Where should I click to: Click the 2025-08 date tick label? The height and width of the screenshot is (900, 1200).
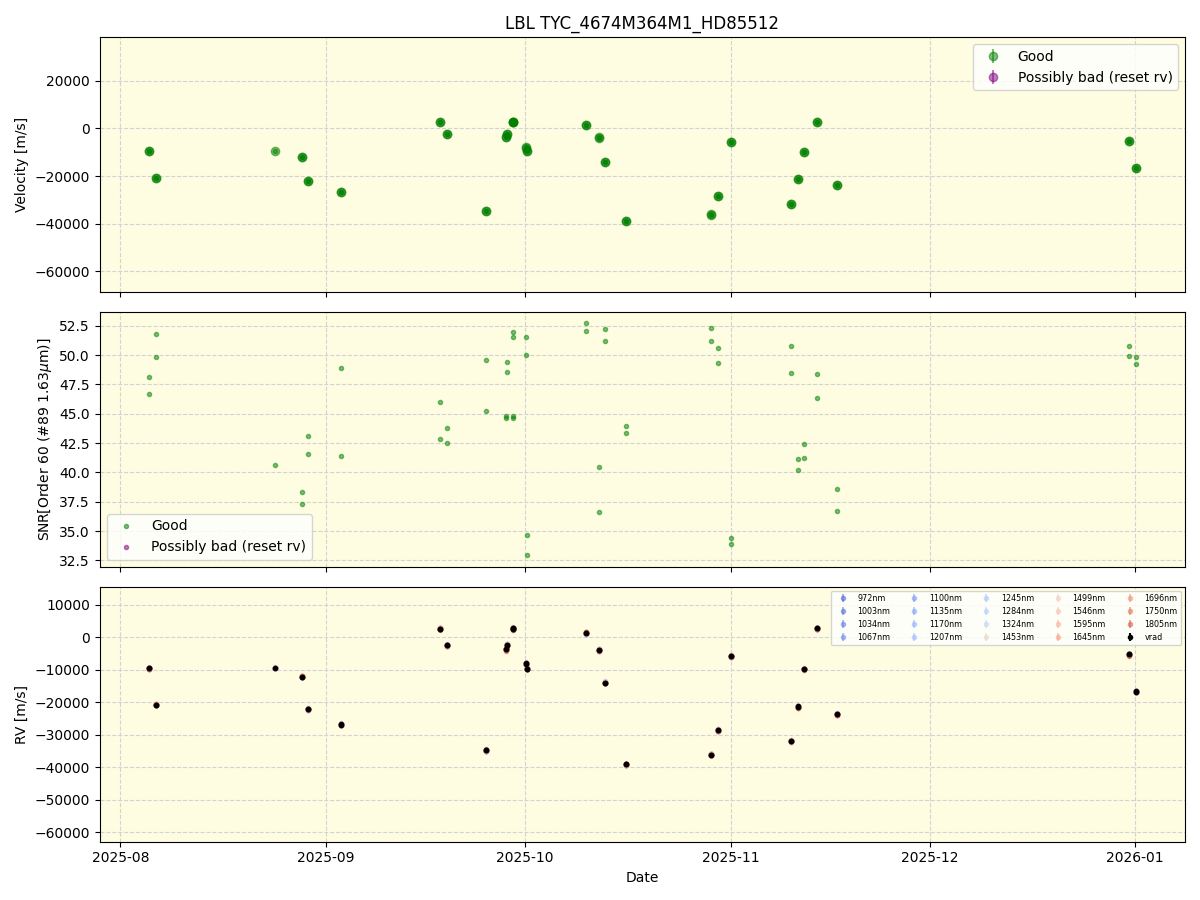tap(121, 856)
